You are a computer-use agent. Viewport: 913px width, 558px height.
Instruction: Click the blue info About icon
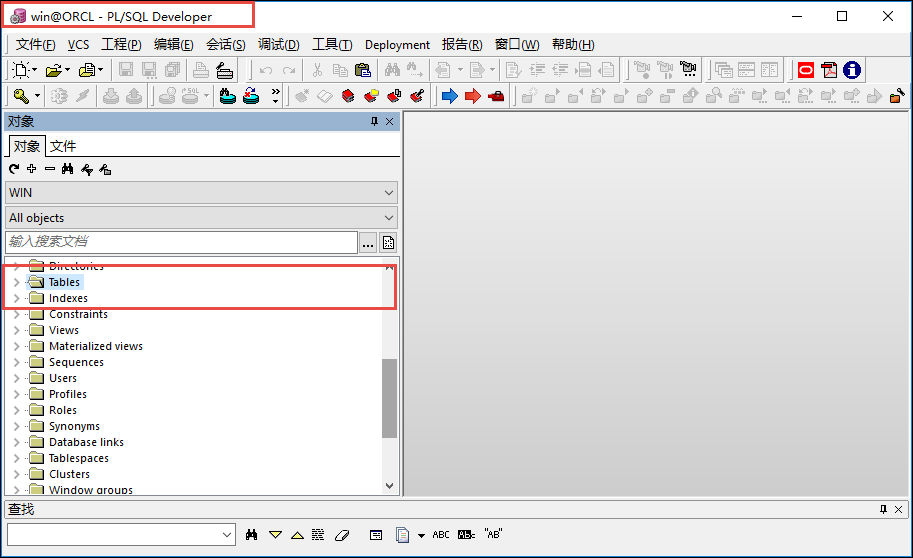[x=852, y=70]
